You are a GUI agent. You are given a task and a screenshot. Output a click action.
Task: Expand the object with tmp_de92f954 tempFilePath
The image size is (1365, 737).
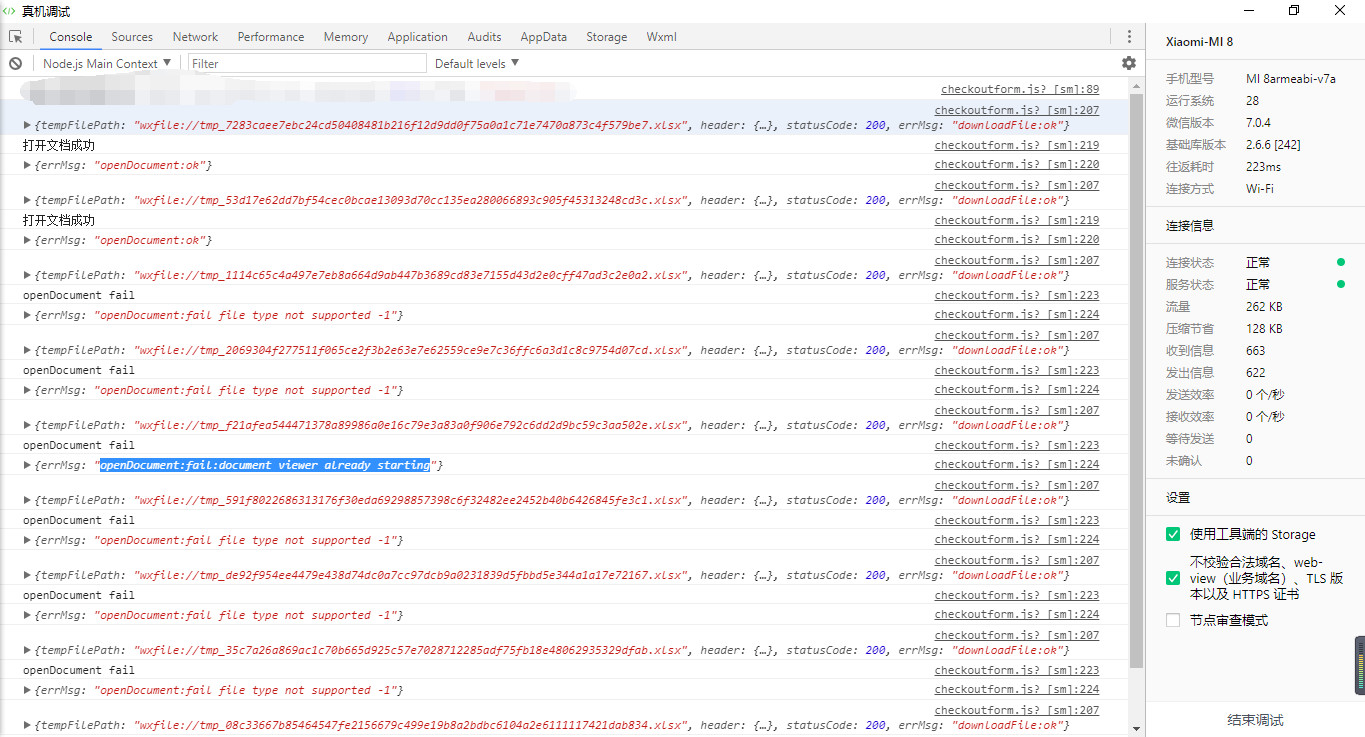point(28,576)
